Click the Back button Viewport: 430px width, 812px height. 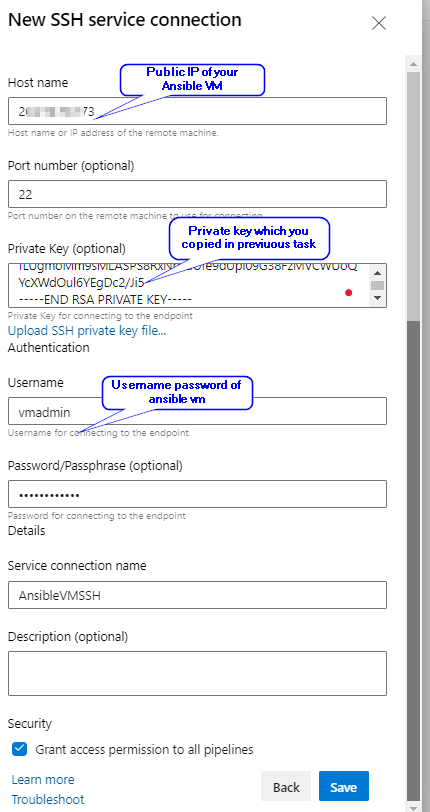286,786
